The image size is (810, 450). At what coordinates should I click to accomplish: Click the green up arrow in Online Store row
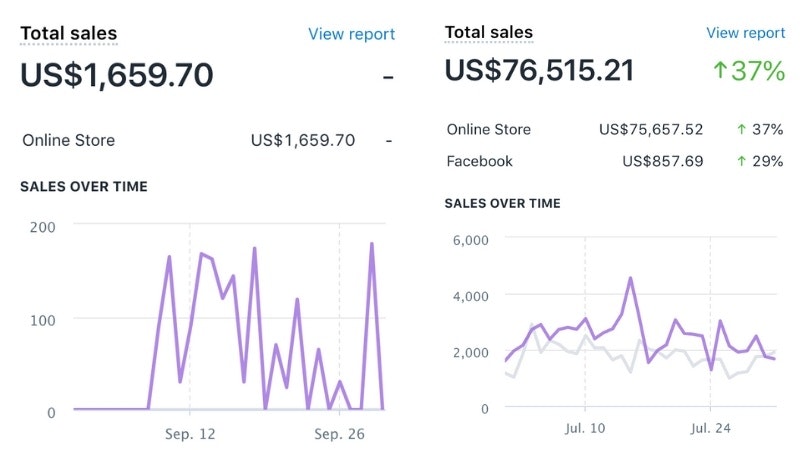point(741,130)
